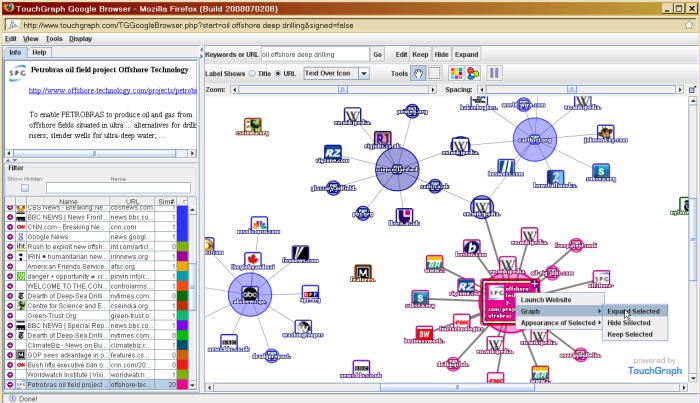Choose Hide Selected in submenu
Screen dimensions: 700x403
point(635,323)
